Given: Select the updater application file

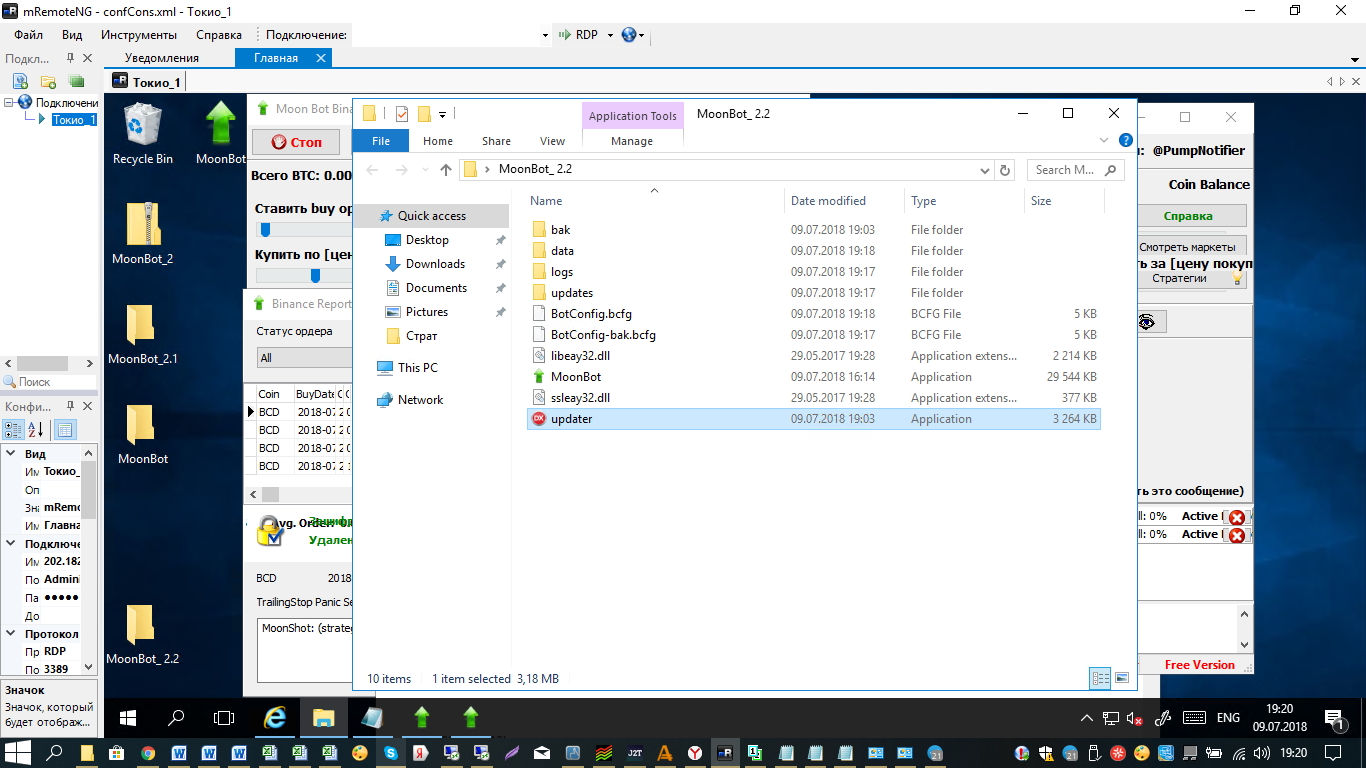Looking at the screenshot, I should [571, 419].
